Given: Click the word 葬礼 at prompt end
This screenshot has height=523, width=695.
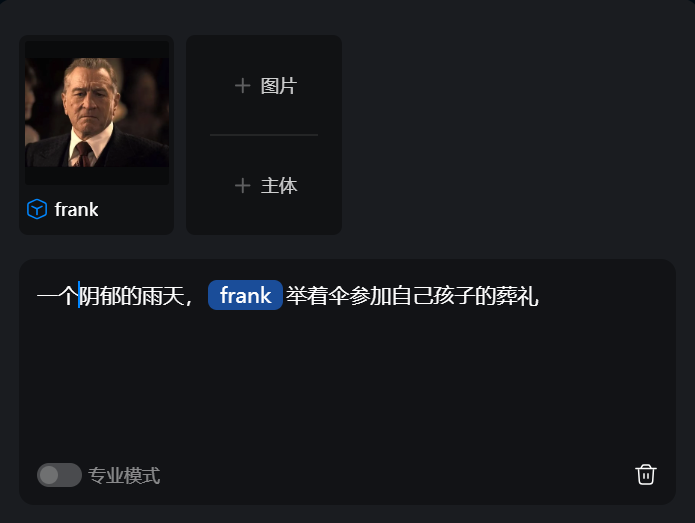Looking at the screenshot, I should (518, 296).
